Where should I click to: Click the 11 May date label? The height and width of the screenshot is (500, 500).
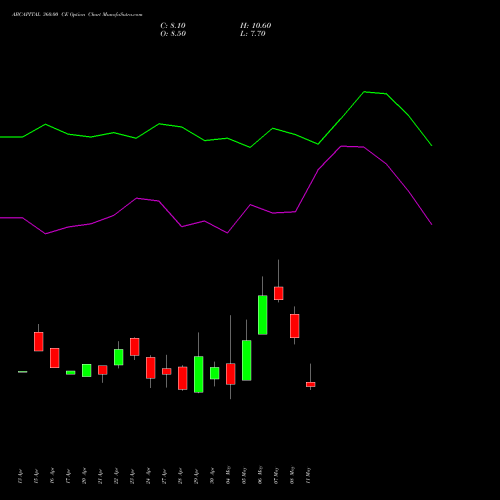coord(308,475)
